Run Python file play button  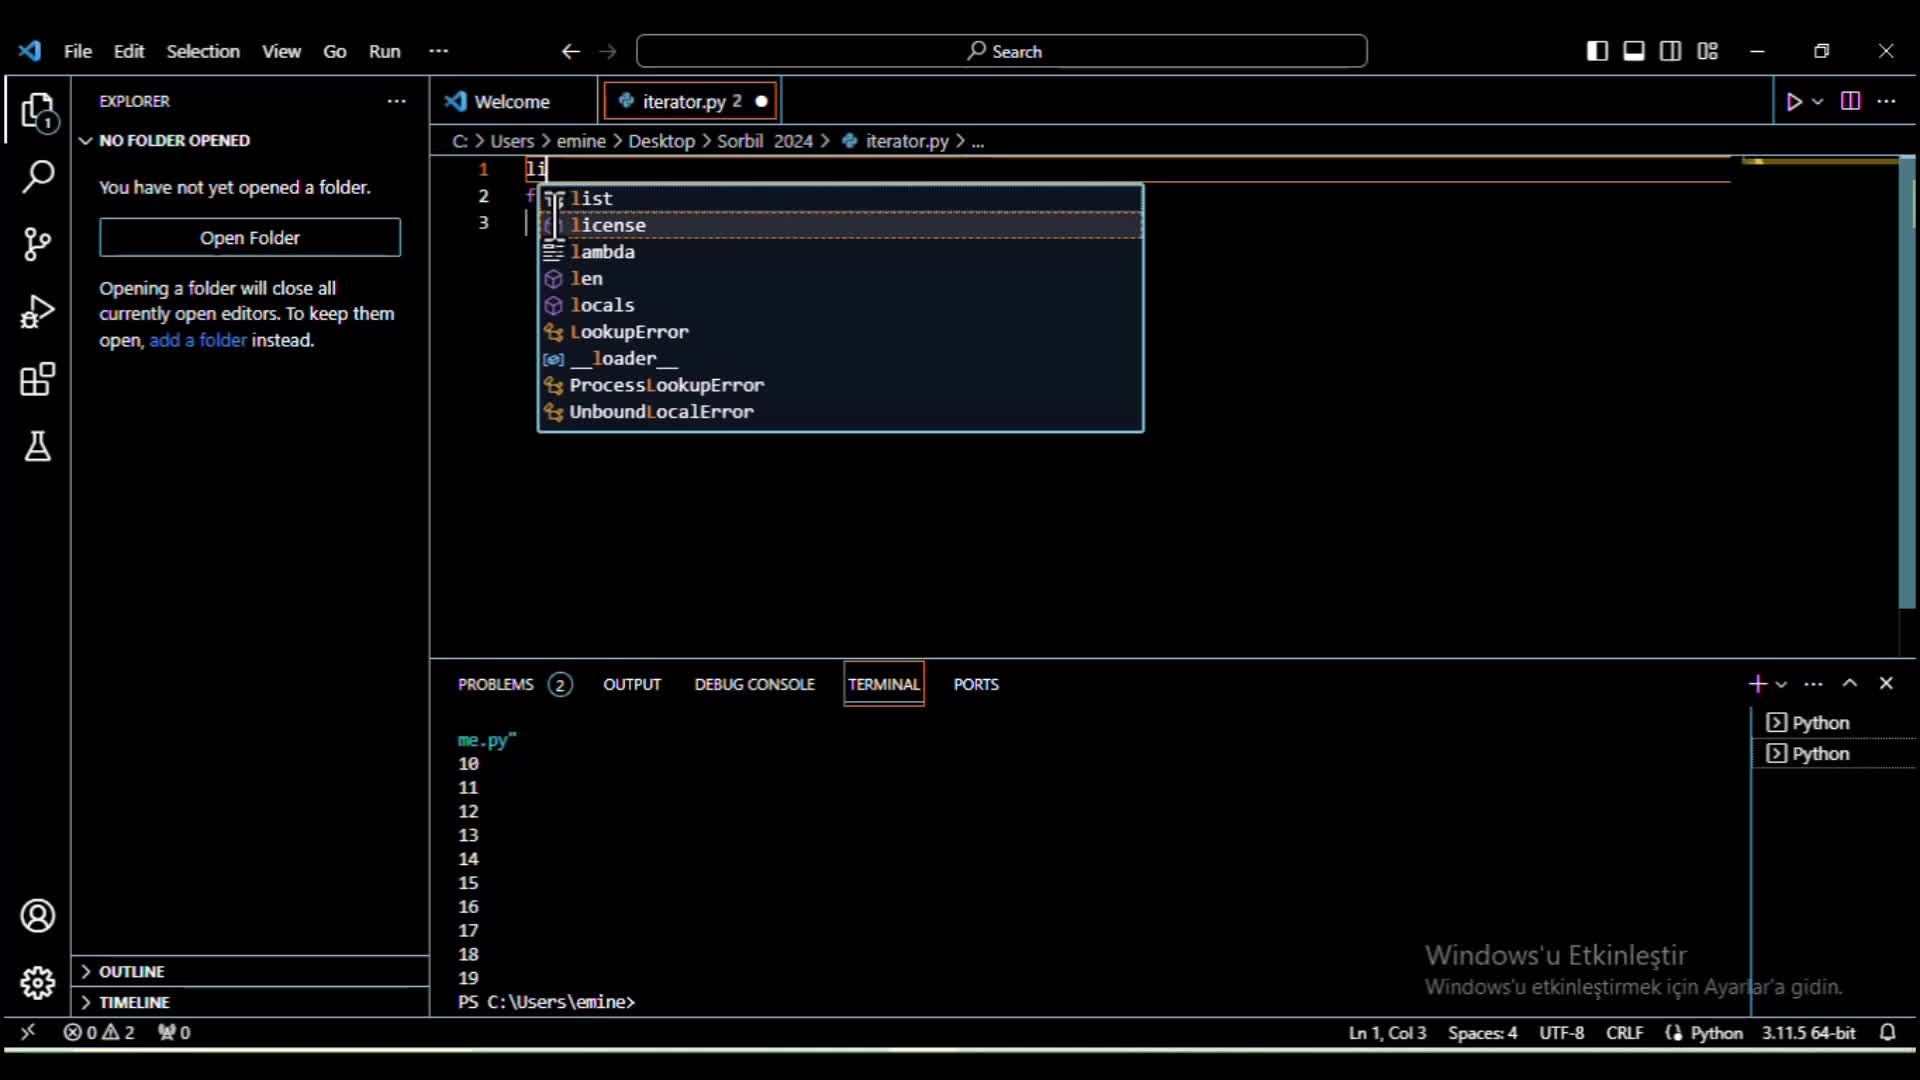1794,101
